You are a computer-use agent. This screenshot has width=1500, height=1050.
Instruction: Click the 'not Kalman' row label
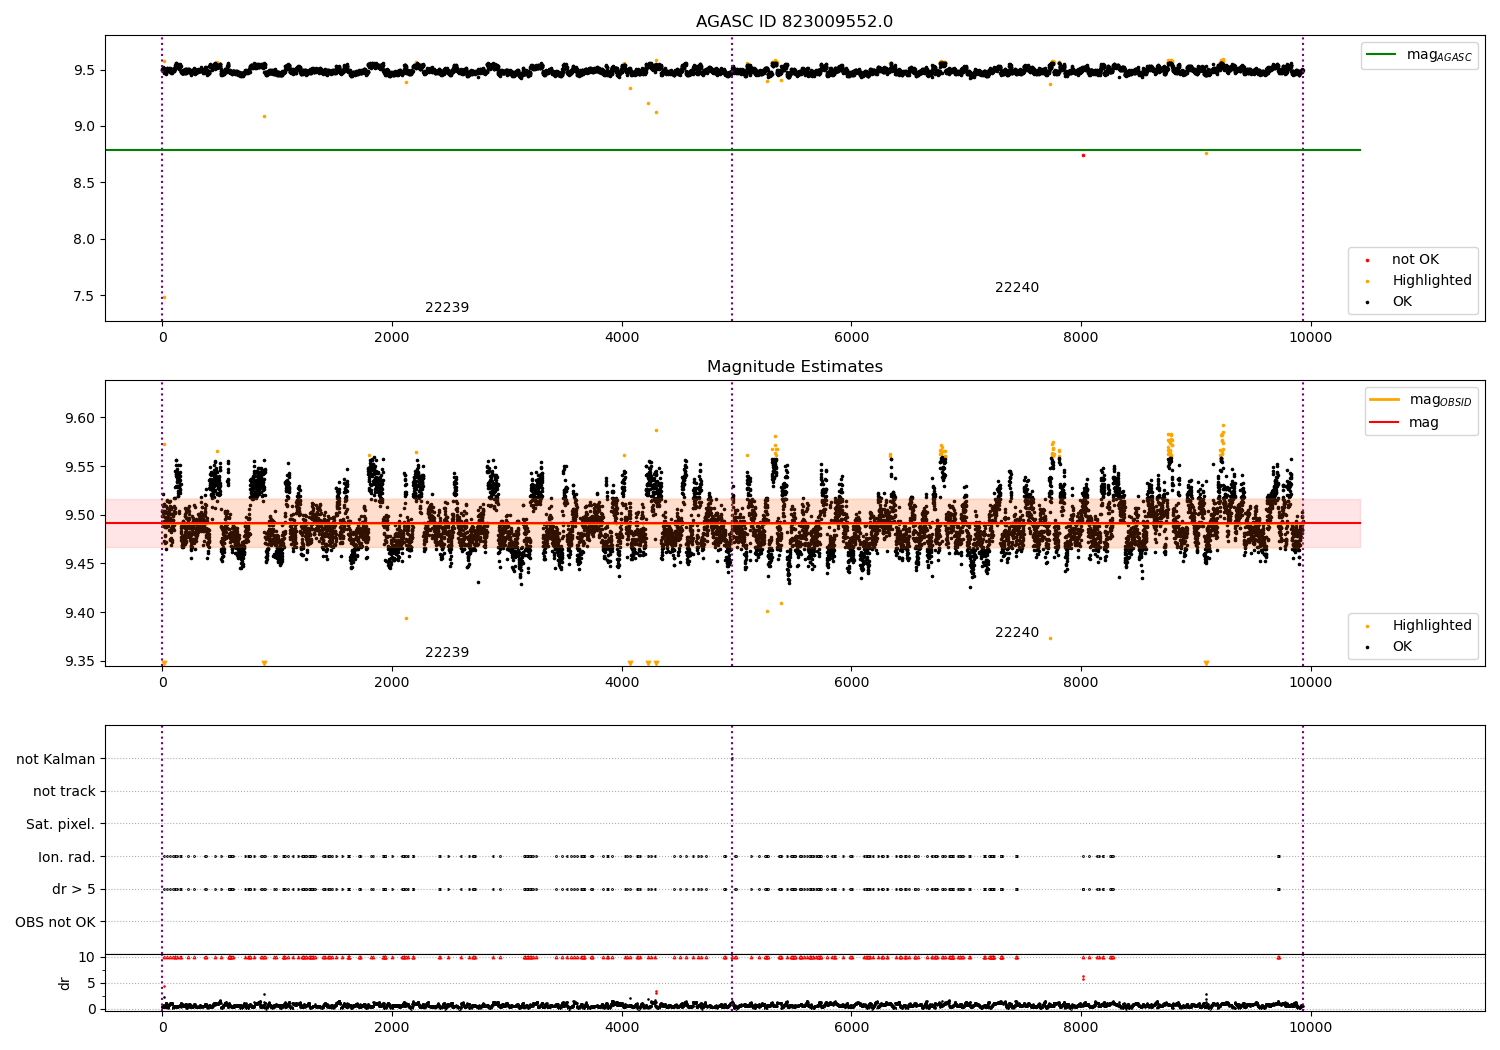pos(56,759)
